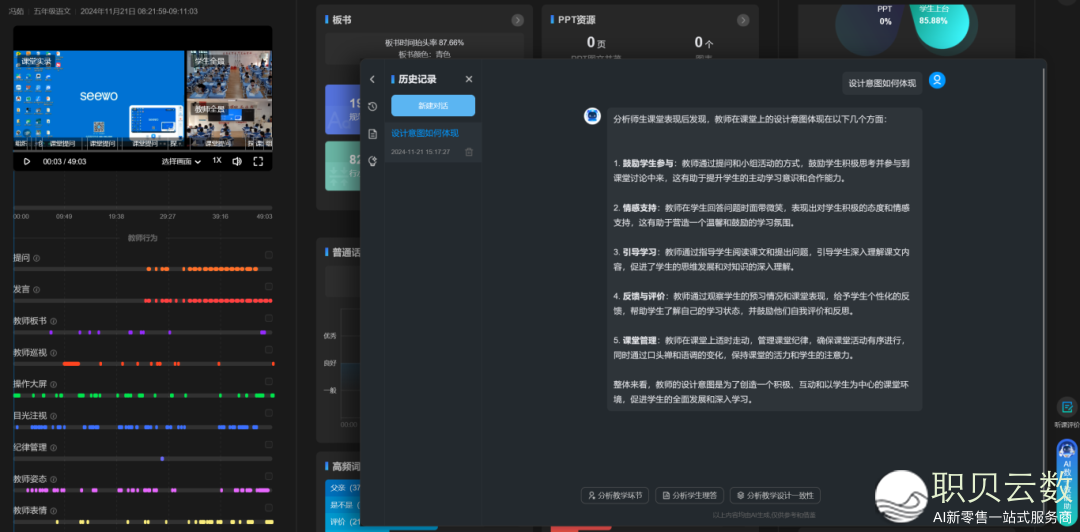
Task: Click the 学生全景 video view thumbnail
Action: (x=229, y=74)
